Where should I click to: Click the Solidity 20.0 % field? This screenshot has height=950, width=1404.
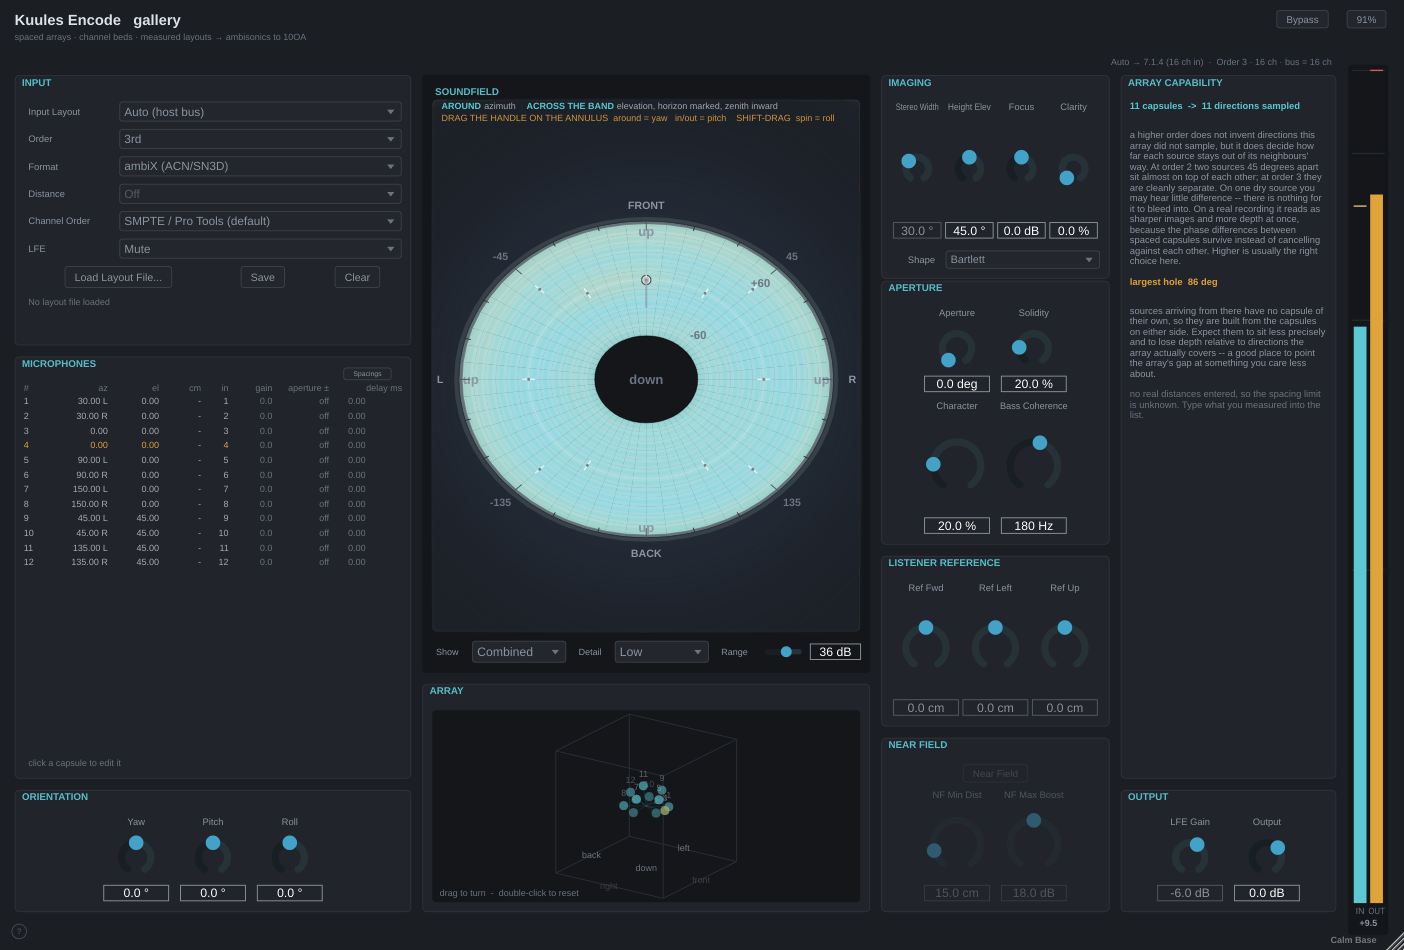(x=1034, y=384)
